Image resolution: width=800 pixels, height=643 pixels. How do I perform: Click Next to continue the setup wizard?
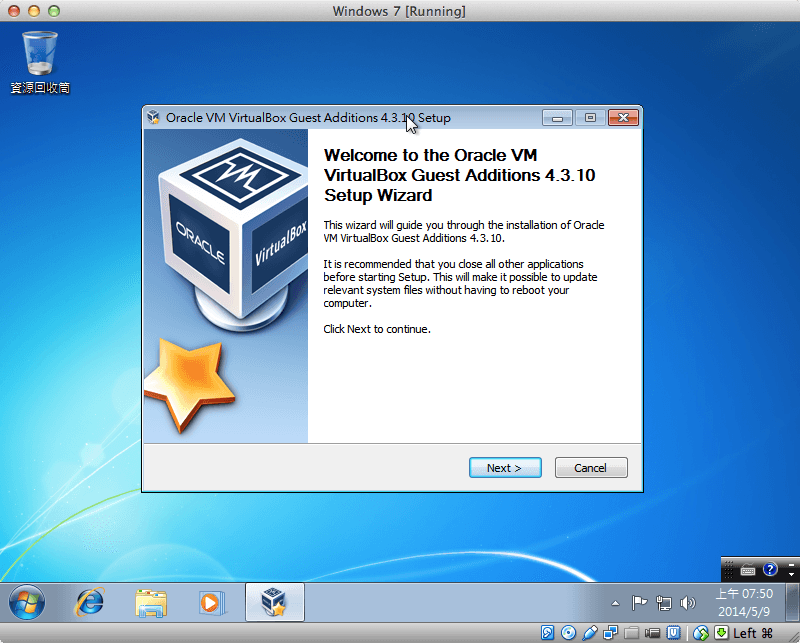pyautogui.click(x=505, y=467)
